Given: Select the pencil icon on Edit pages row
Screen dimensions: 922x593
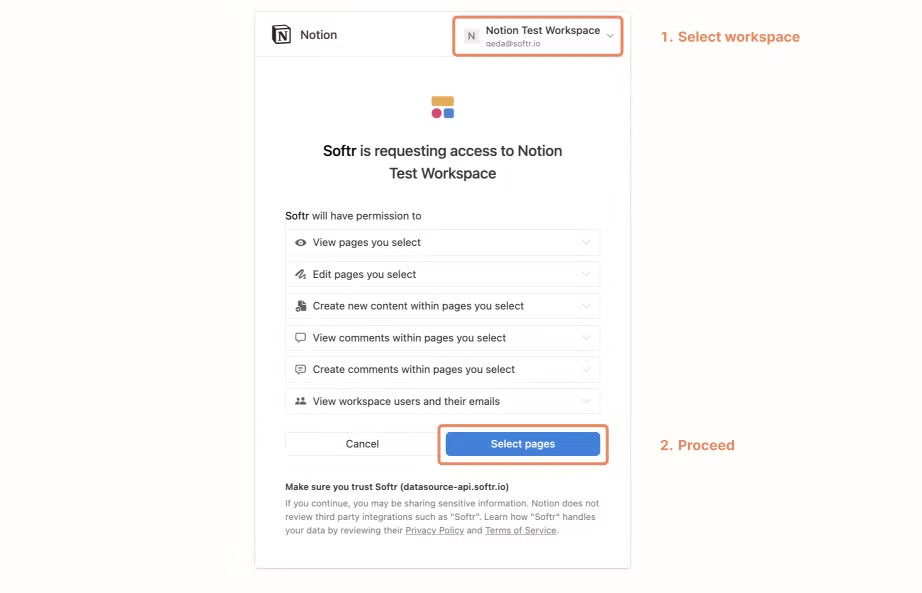Looking at the screenshot, I should click(300, 274).
